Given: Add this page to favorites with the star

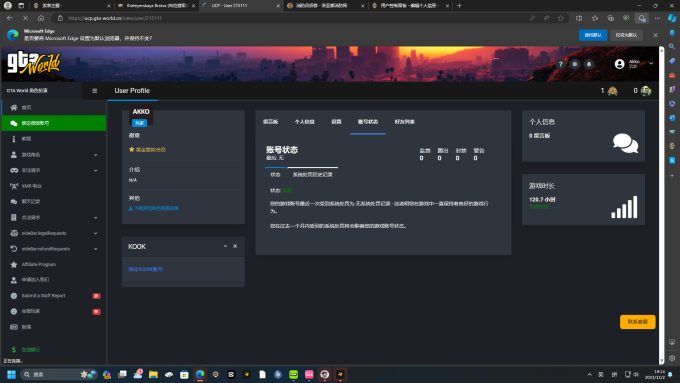Looking at the screenshot, I should coord(561,18).
